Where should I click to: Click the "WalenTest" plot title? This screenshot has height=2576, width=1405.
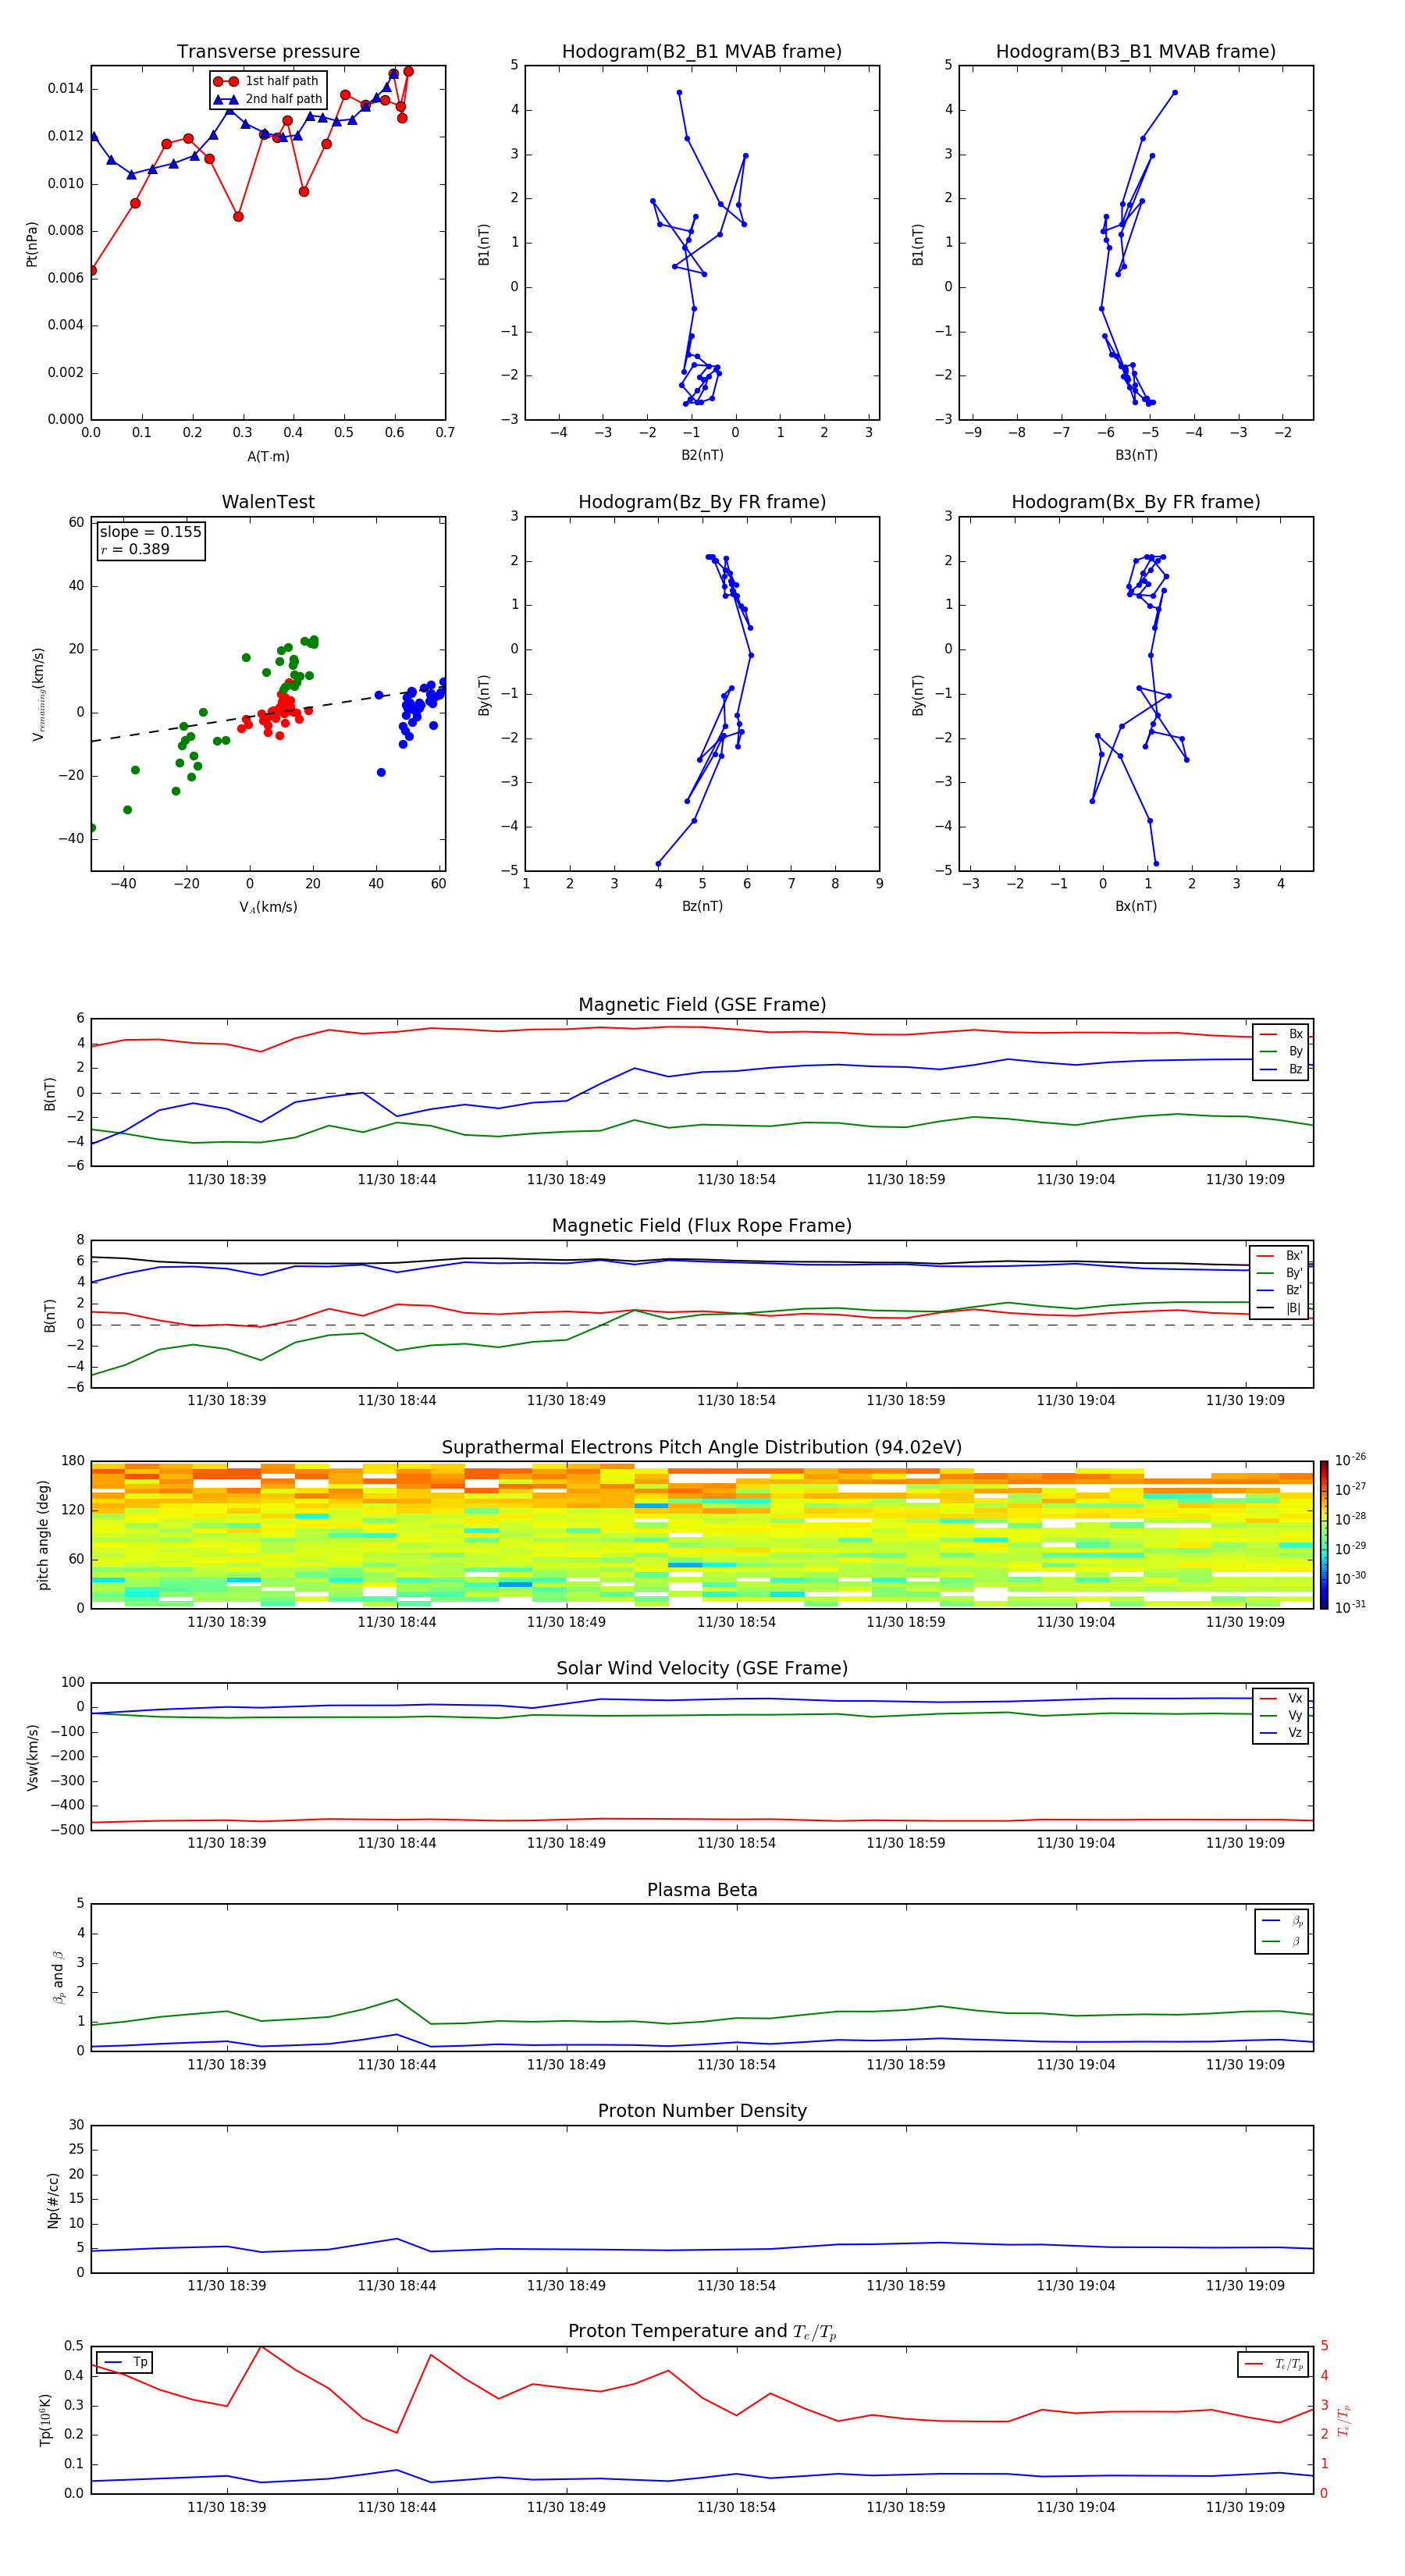(x=268, y=502)
